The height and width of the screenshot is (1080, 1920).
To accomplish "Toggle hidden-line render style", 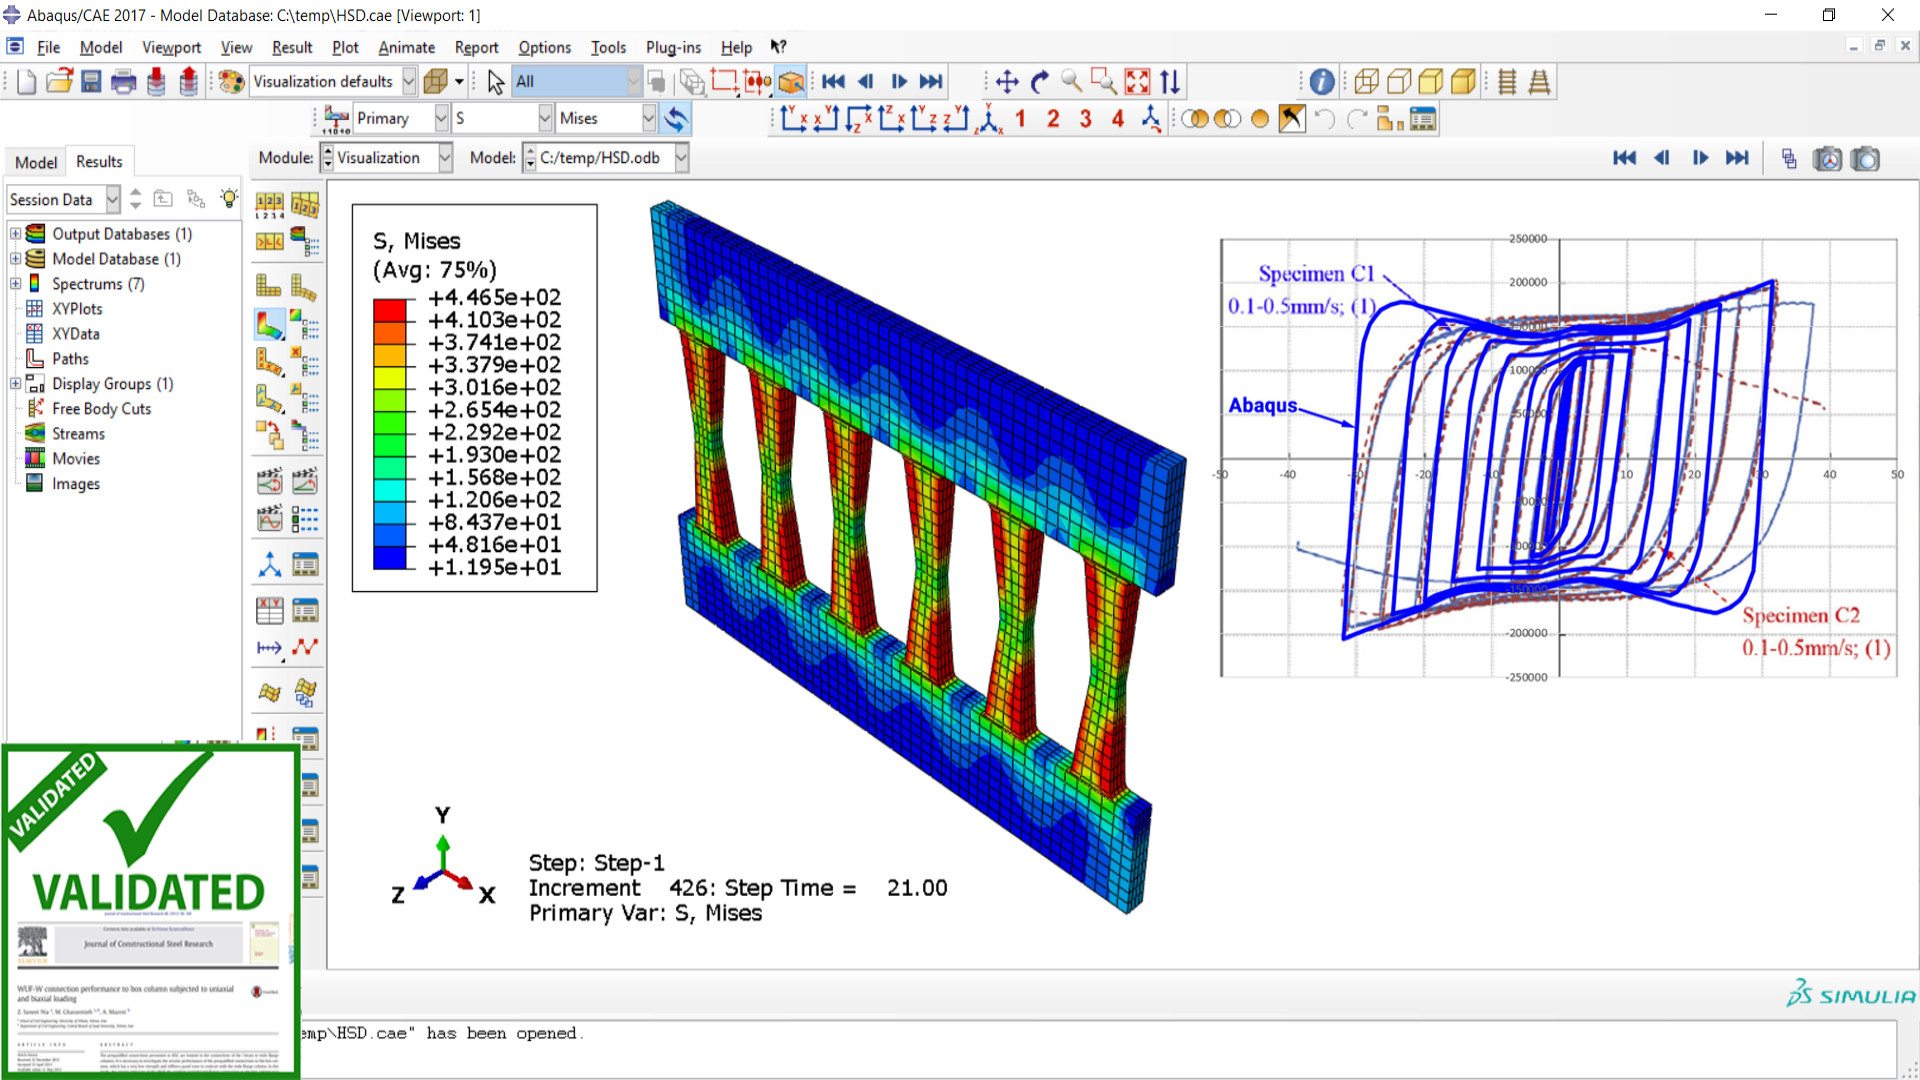I will [x=1398, y=82].
